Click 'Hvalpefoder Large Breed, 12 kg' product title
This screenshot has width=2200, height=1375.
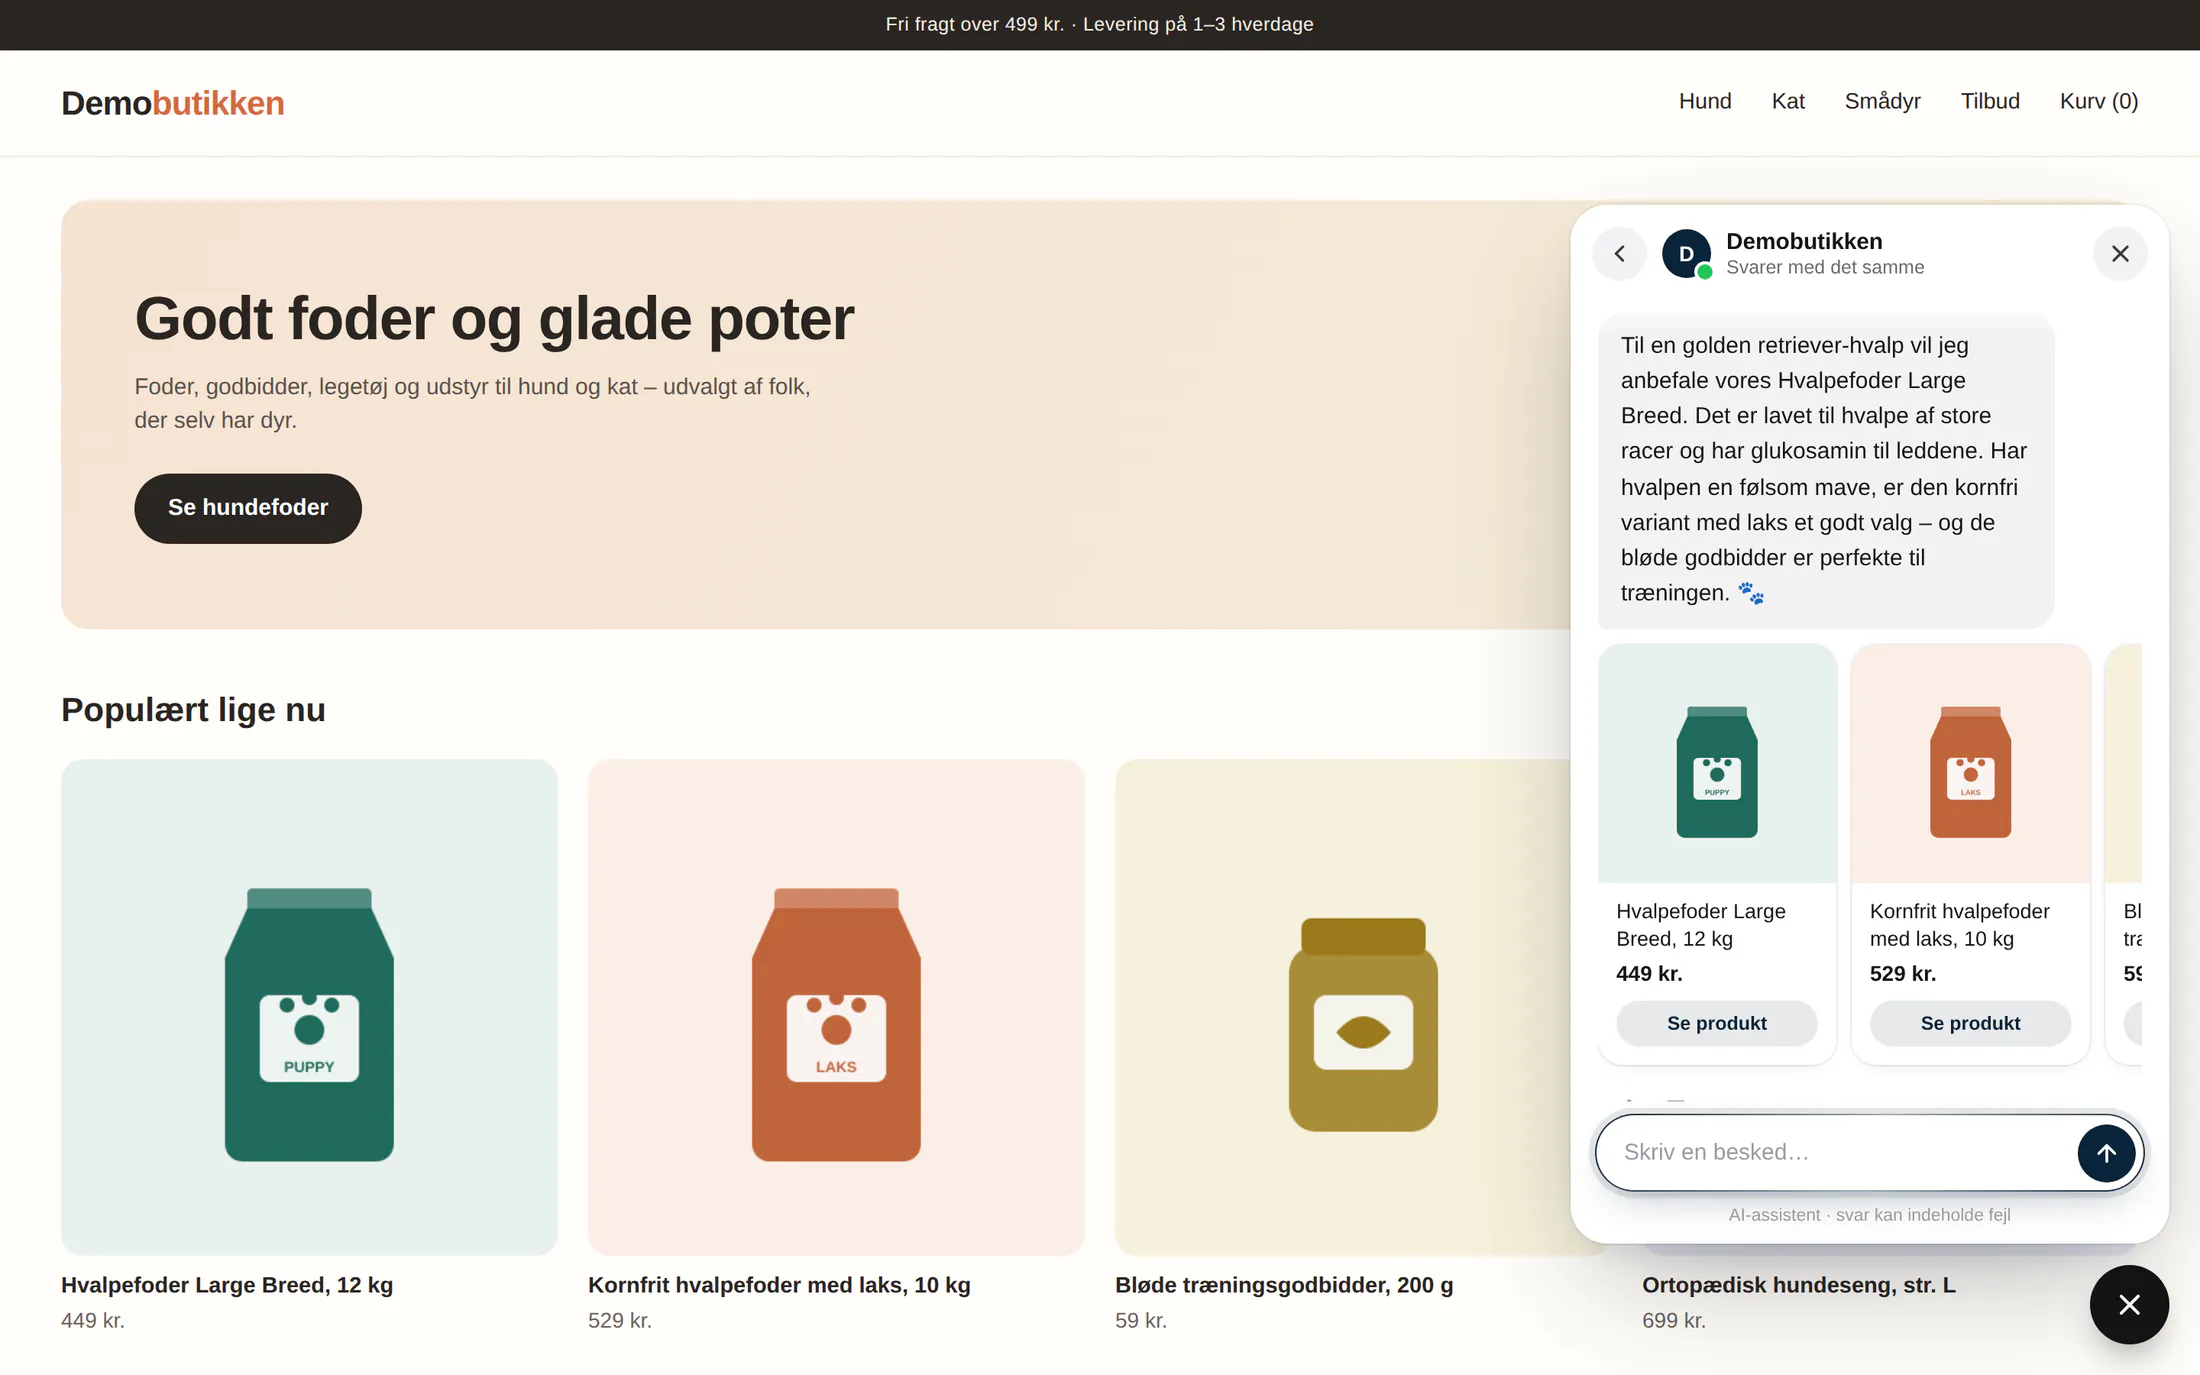coord(226,1285)
